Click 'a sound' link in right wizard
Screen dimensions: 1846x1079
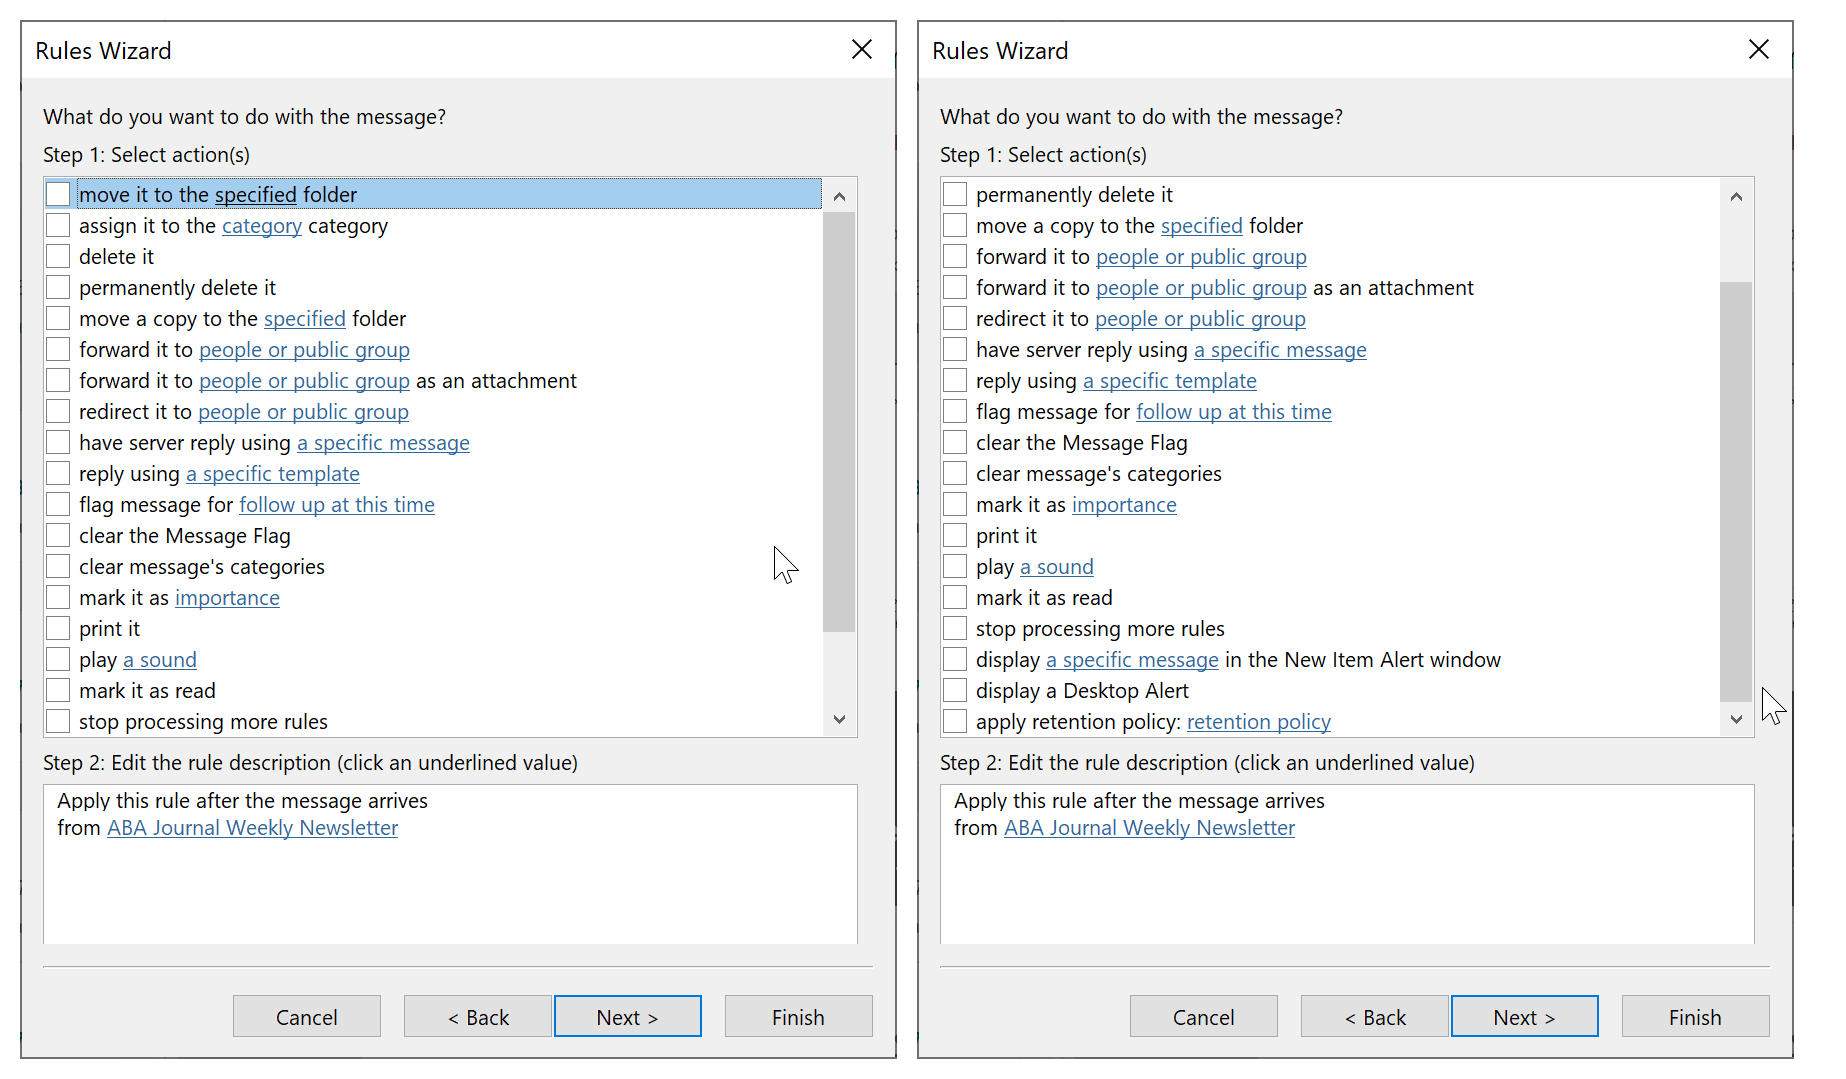[x=1057, y=567]
